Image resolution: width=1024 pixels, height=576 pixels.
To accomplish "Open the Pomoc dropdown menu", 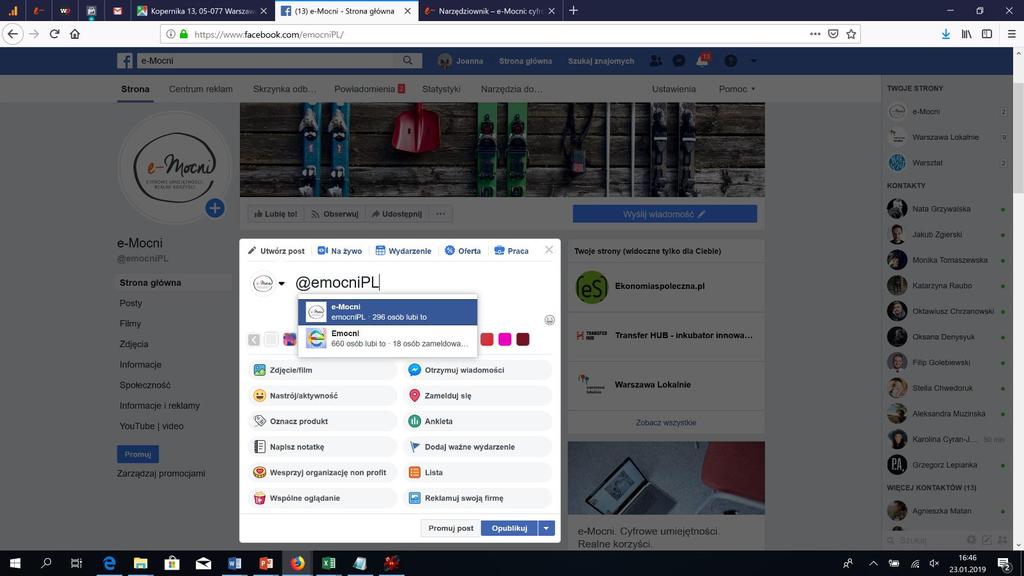I will pyautogui.click(x=737, y=89).
